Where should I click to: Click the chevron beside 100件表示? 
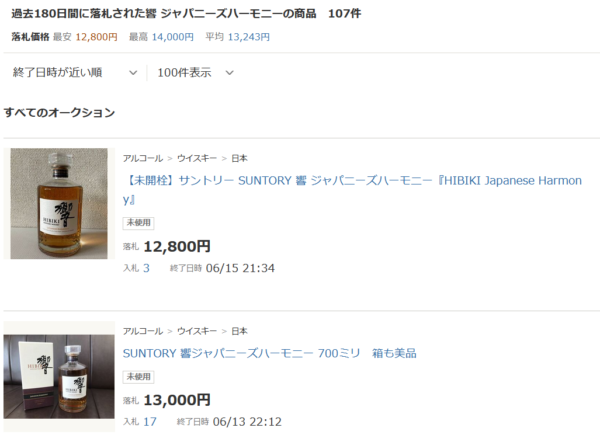[230, 73]
